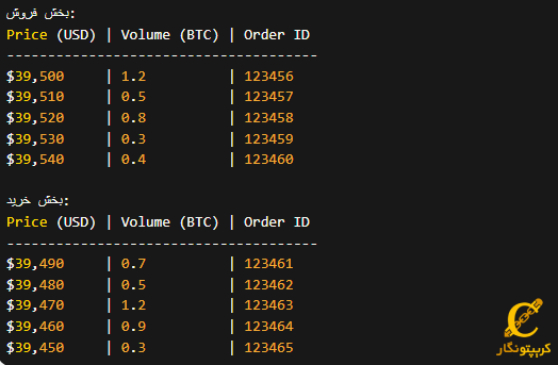Image resolution: width=558 pixels, height=365 pixels.
Task: Select volume 0.4 in the $39,540 row
Action: [133, 159]
